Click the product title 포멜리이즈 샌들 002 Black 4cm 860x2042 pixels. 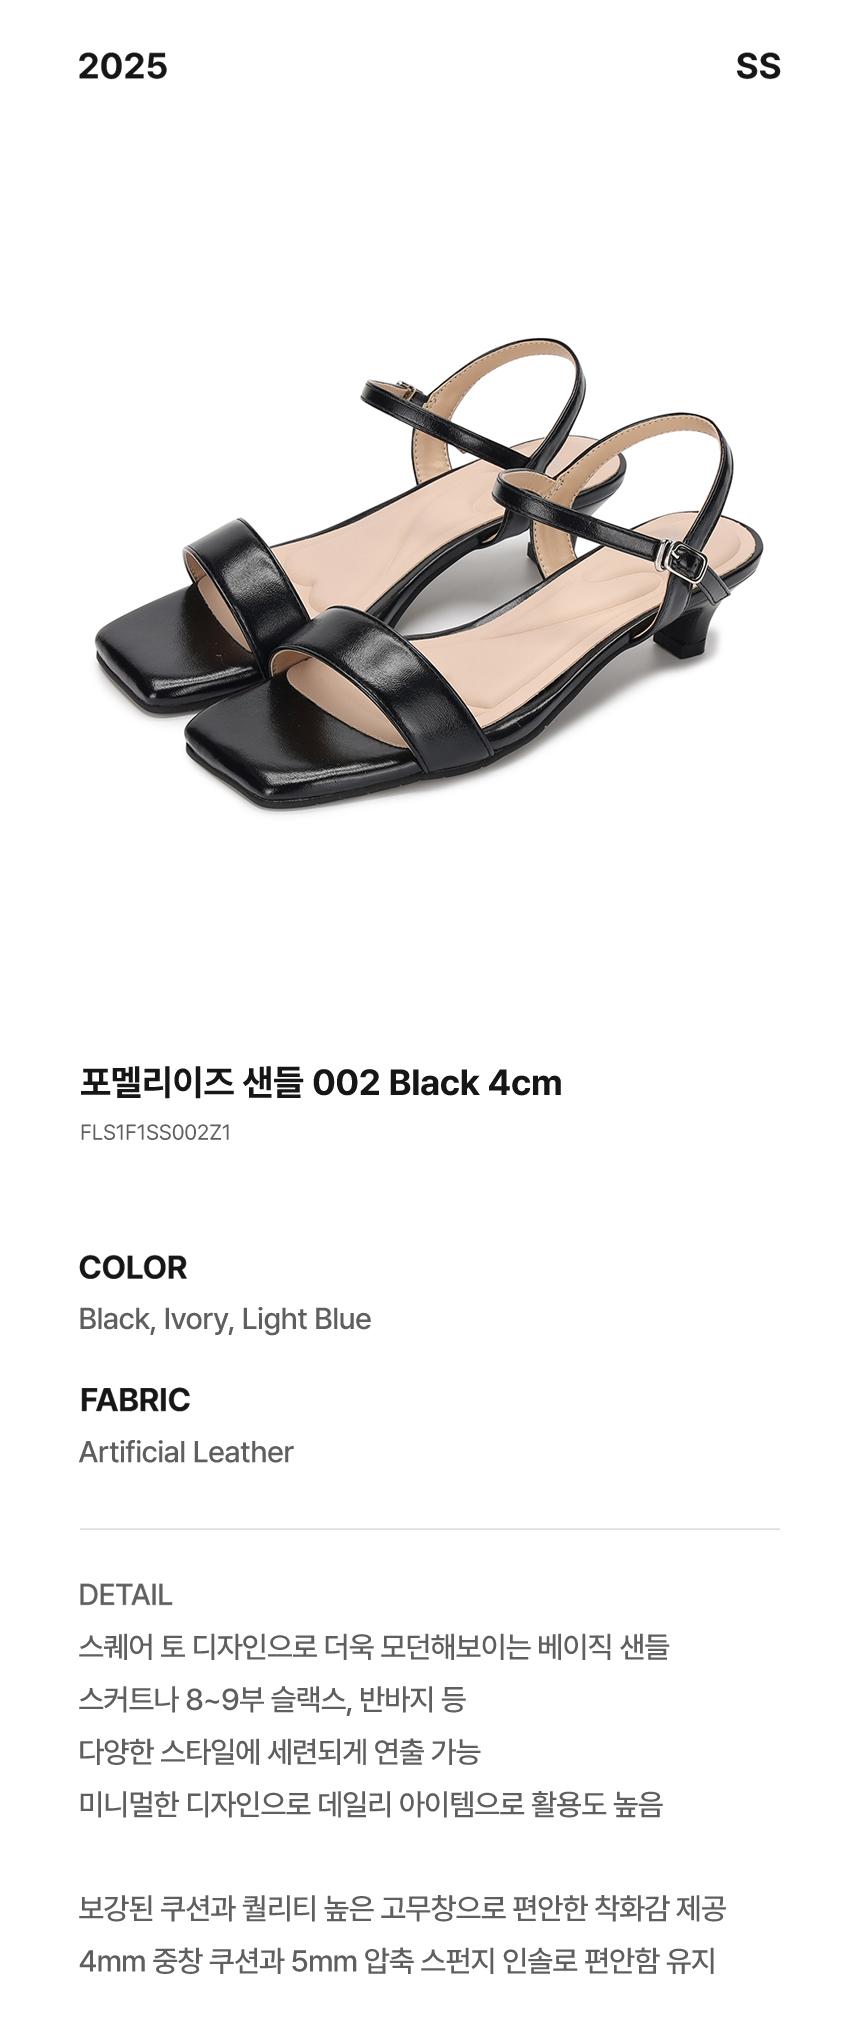point(320,1082)
